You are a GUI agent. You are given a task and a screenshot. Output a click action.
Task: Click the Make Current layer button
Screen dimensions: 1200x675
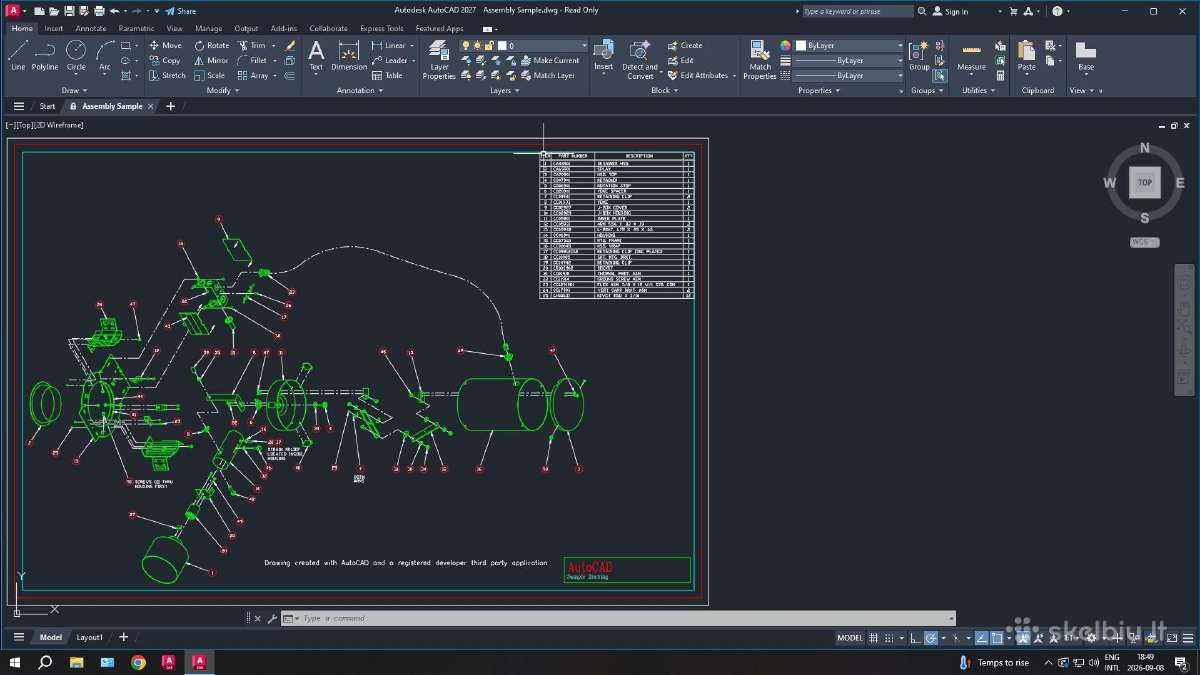pyautogui.click(x=549, y=60)
